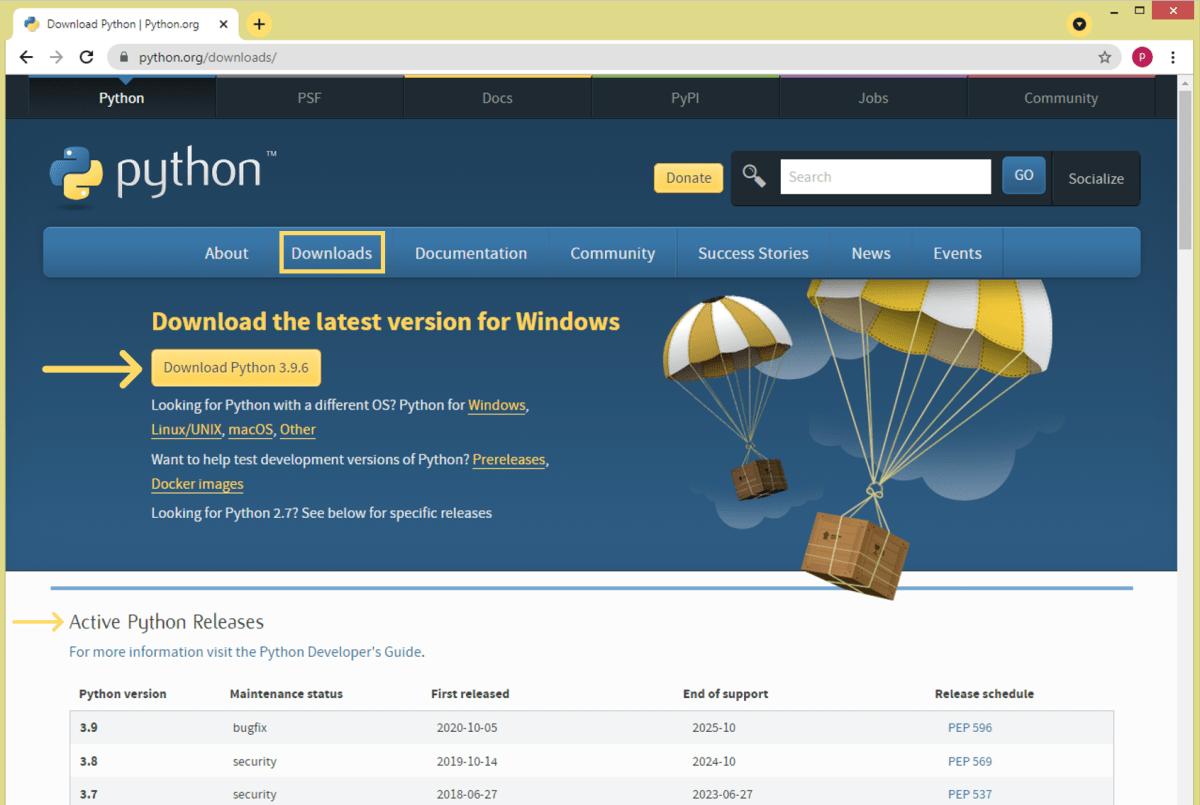Follow the Linux/UNIX link
1200x805 pixels.
point(185,429)
